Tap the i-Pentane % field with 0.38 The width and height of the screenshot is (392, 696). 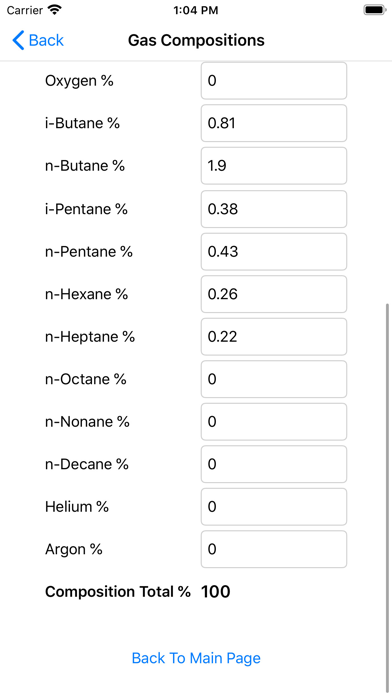274,209
